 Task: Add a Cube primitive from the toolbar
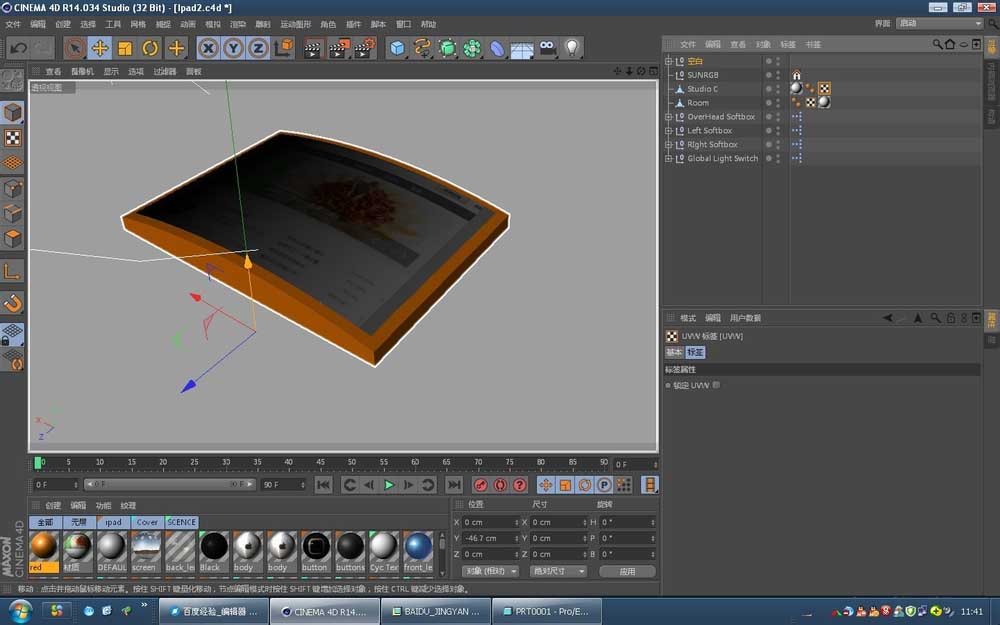coord(396,47)
